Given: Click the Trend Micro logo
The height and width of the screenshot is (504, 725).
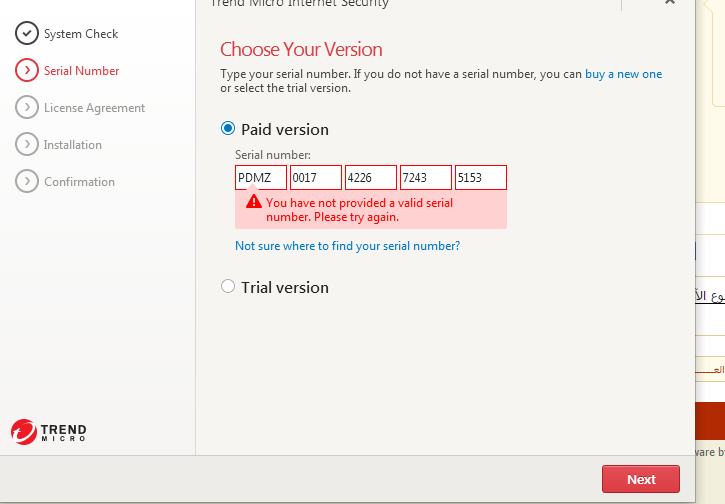Looking at the screenshot, I should (49, 432).
